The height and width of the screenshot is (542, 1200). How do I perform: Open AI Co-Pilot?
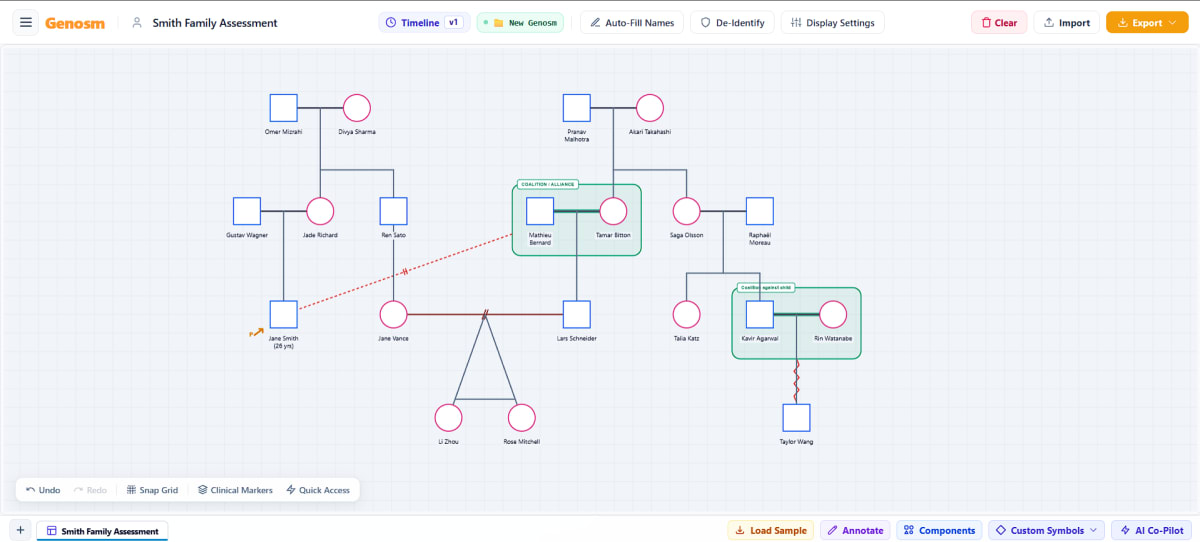(x=1150, y=530)
